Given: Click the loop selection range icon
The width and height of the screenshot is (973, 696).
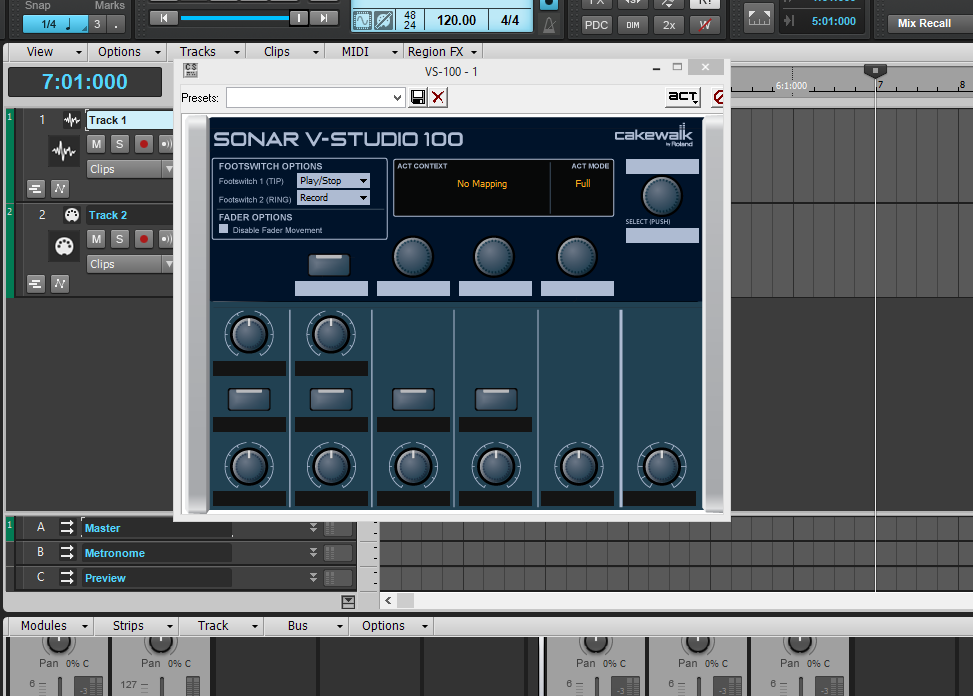Looking at the screenshot, I should (x=759, y=19).
